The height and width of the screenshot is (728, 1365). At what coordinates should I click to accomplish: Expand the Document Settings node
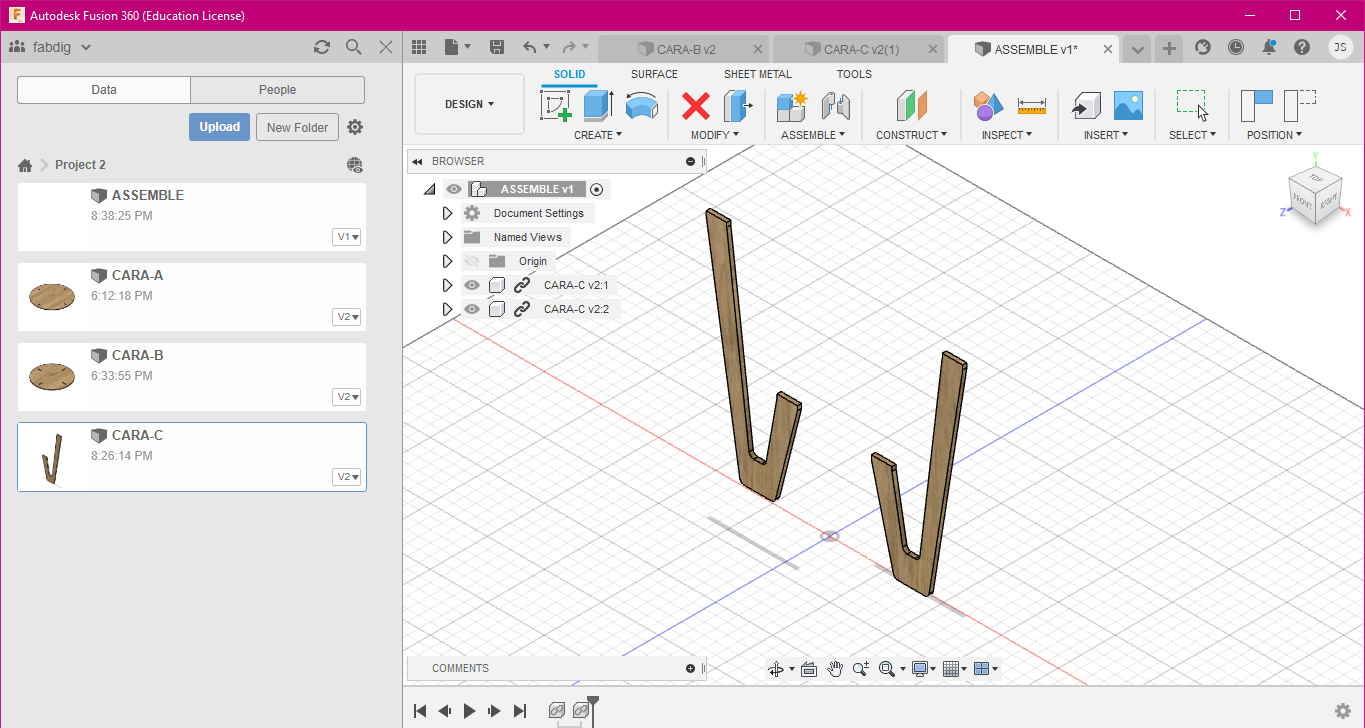point(447,213)
